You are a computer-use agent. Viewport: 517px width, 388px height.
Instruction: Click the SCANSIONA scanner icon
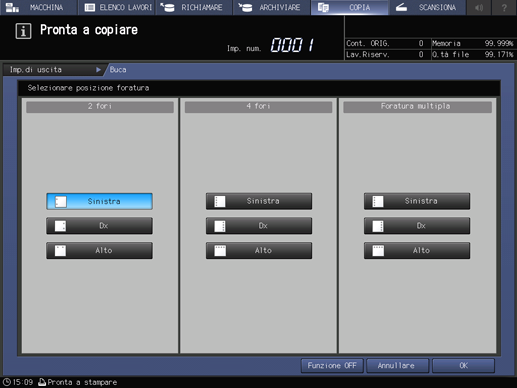(x=401, y=7)
